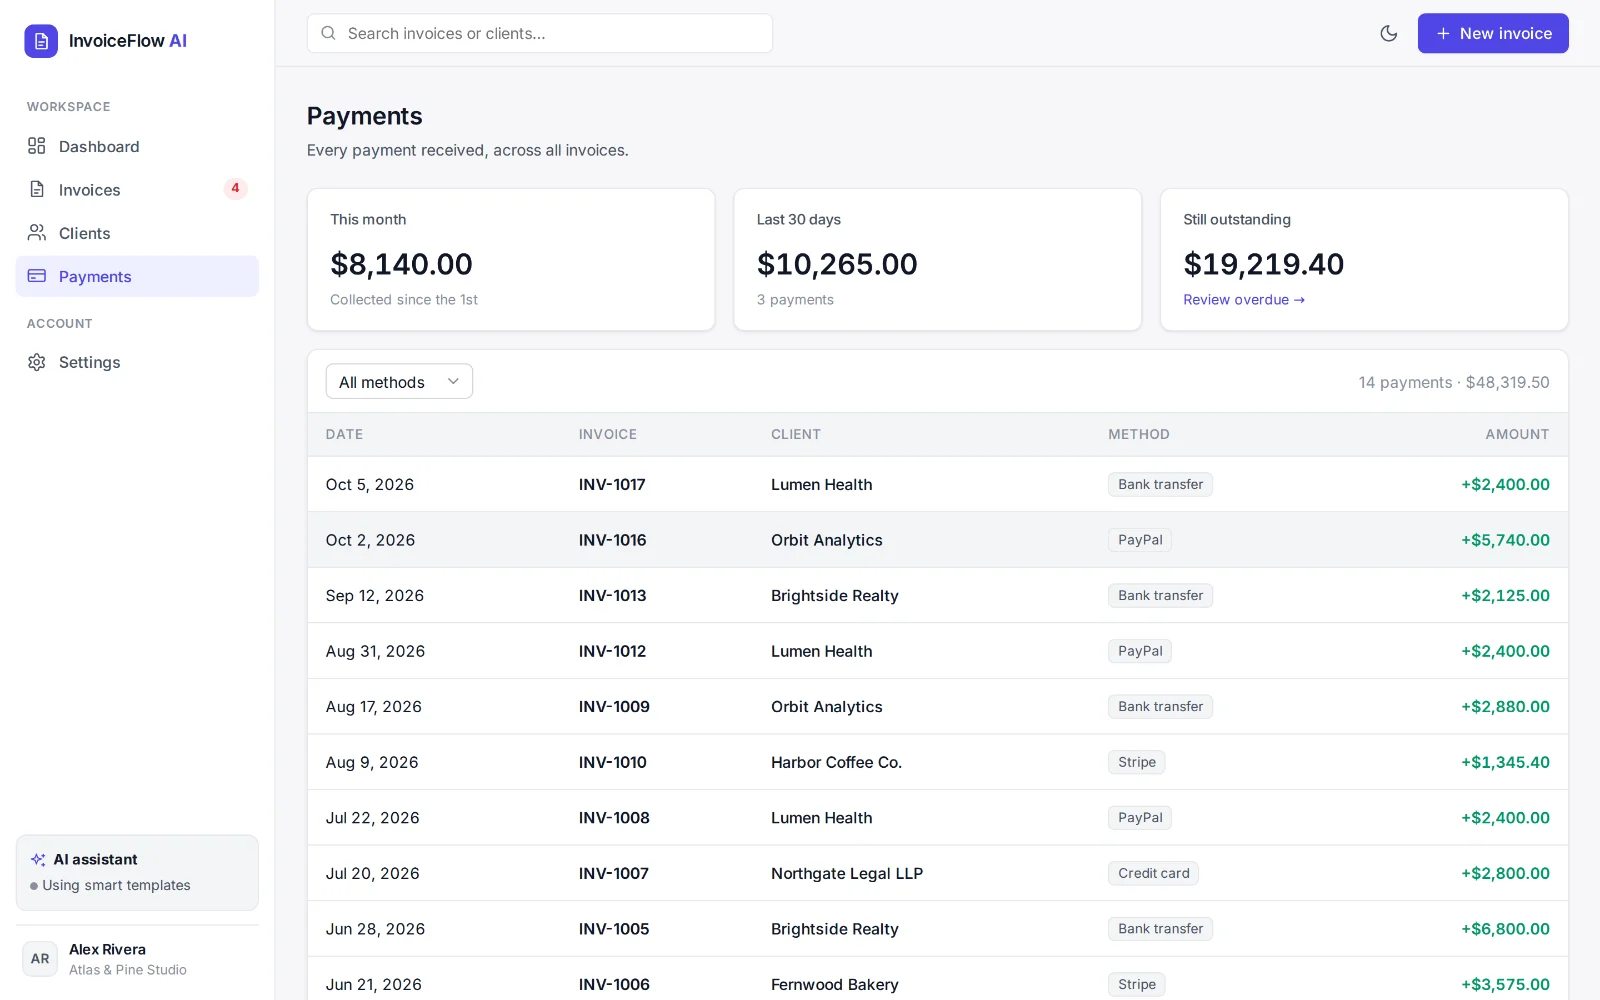Open the Dashboard page

(137, 146)
